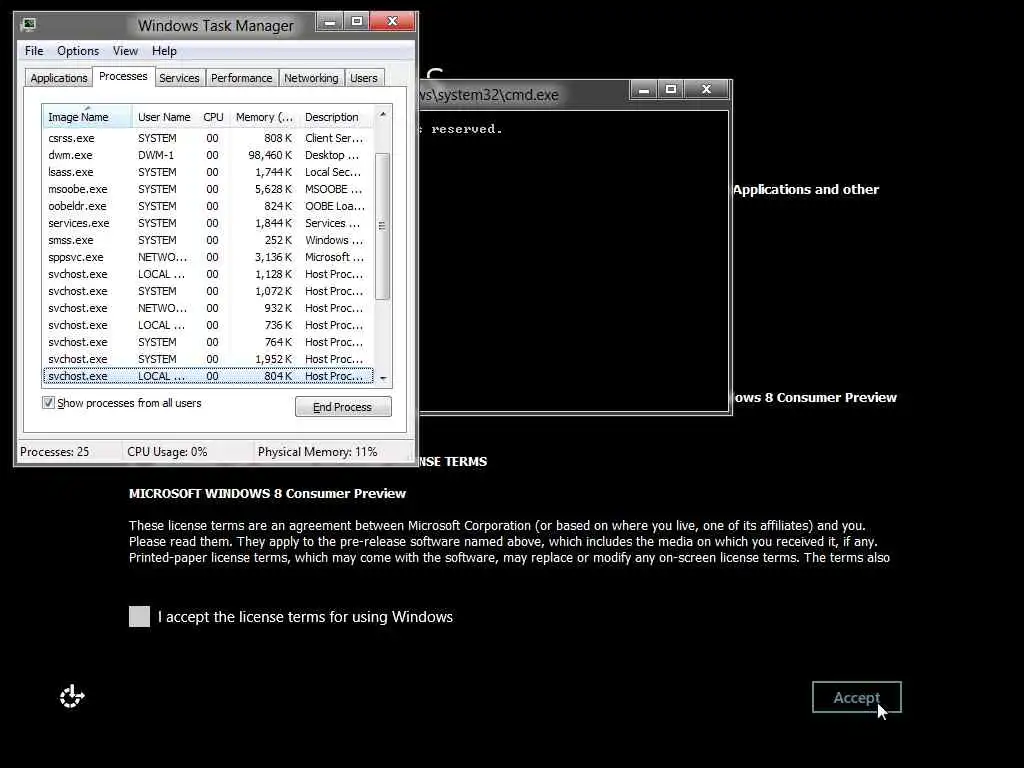Switch to the Applications tab
Screen dimensions: 1024x768
click(x=59, y=78)
